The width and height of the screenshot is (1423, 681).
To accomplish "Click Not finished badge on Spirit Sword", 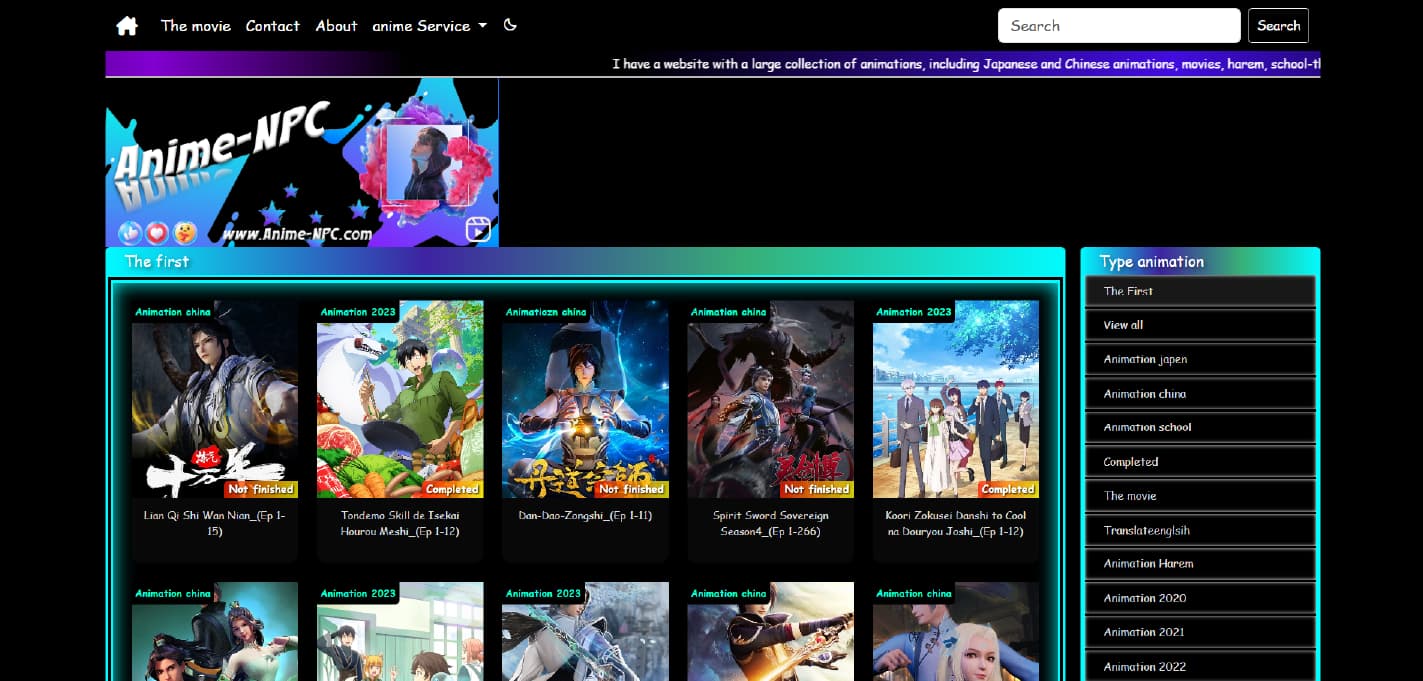I will click(816, 489).
